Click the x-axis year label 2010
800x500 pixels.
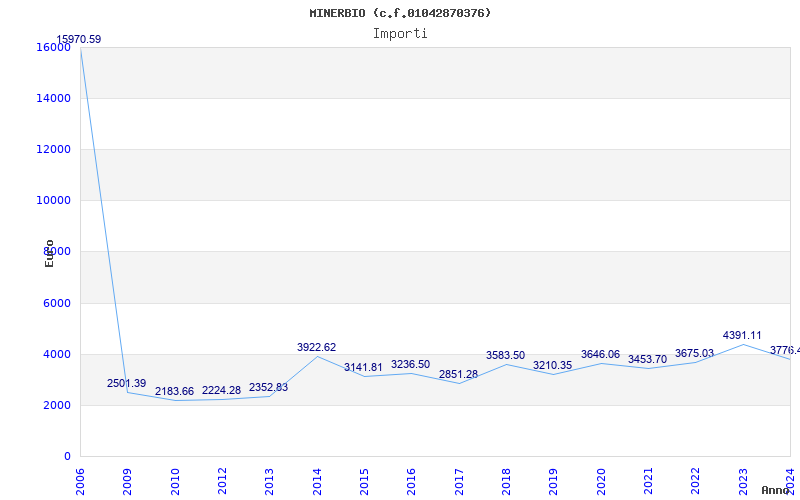(x=175, y=482)
